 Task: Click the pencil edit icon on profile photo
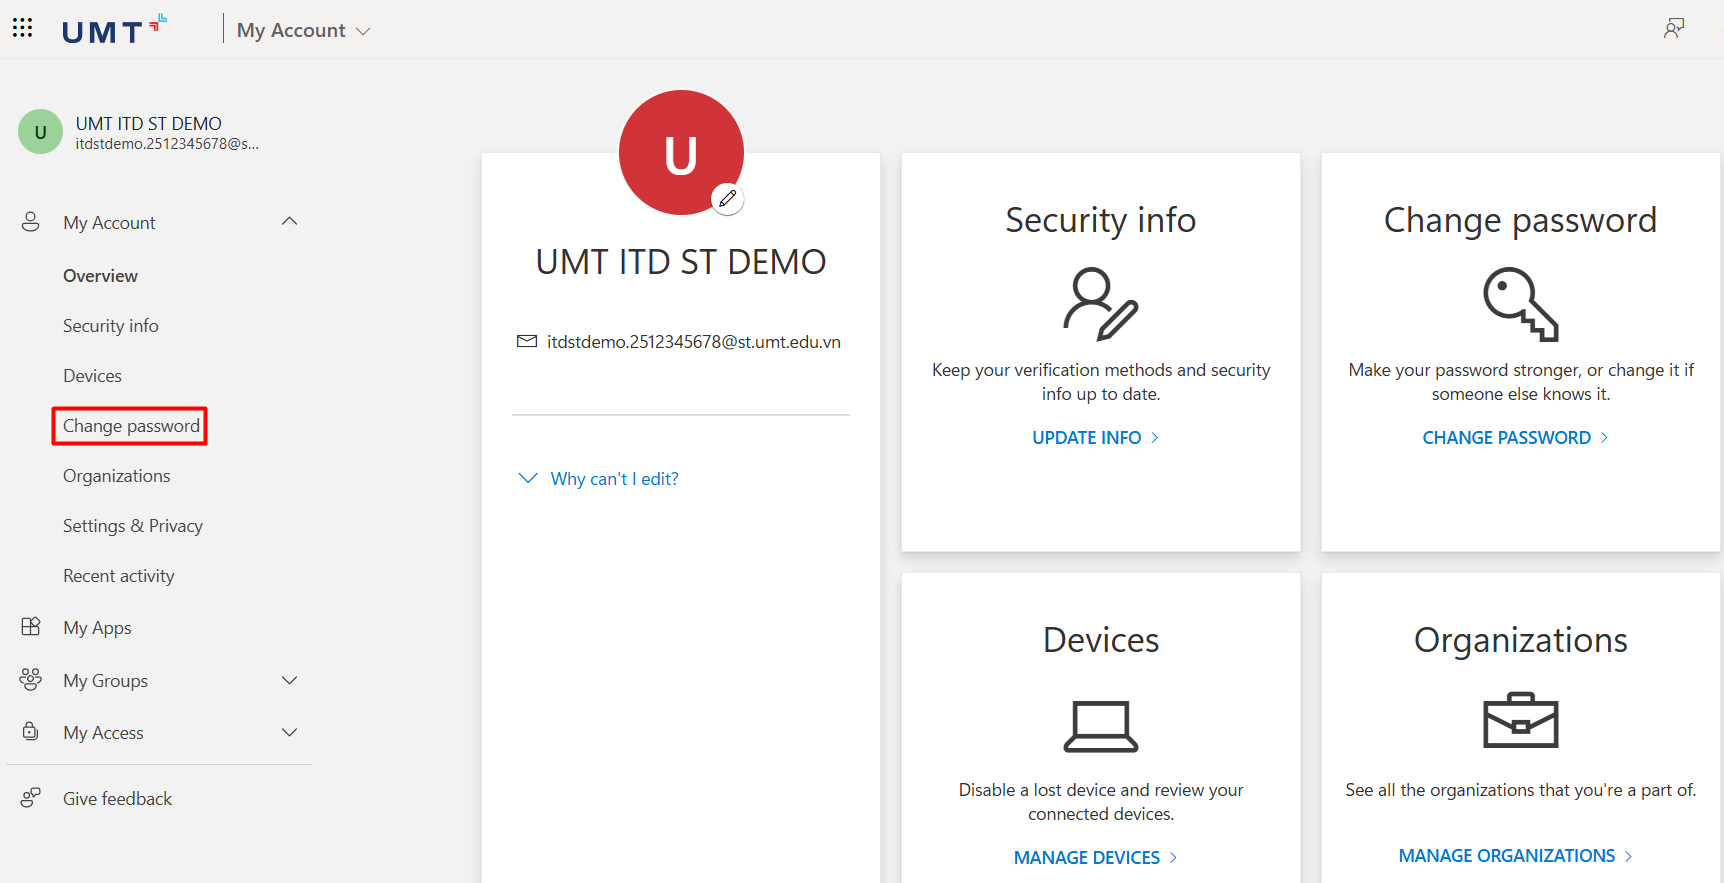click(727, 199)
